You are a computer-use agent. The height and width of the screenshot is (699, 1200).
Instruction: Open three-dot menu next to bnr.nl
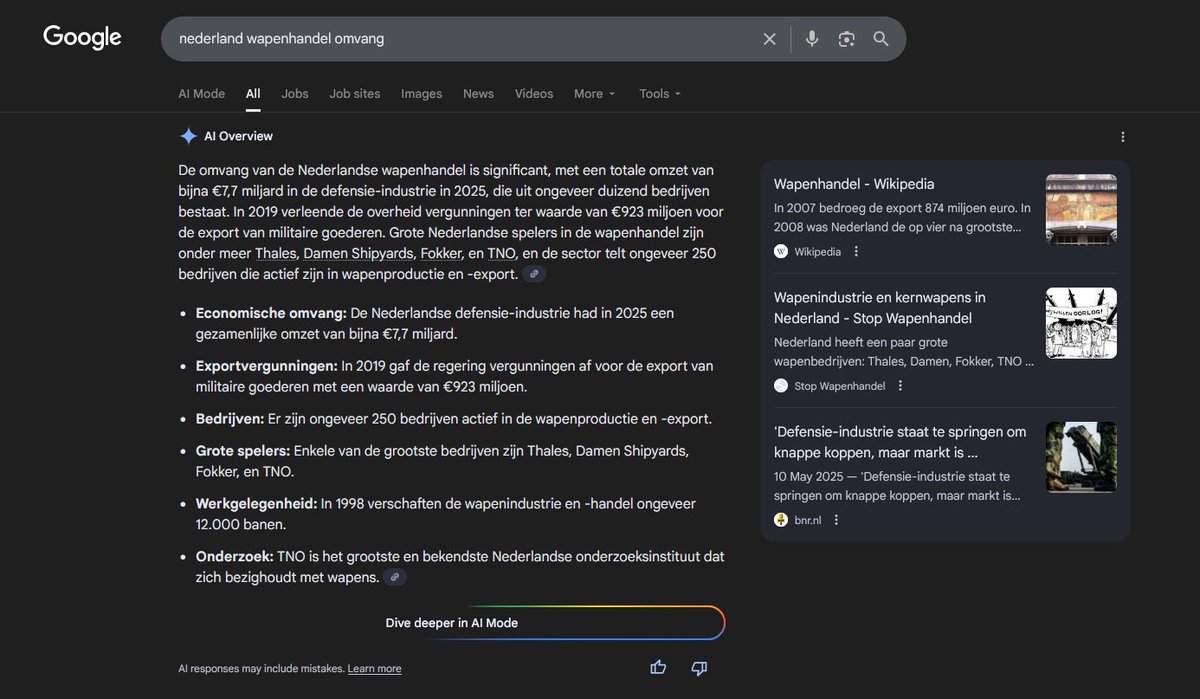(836, 520)
